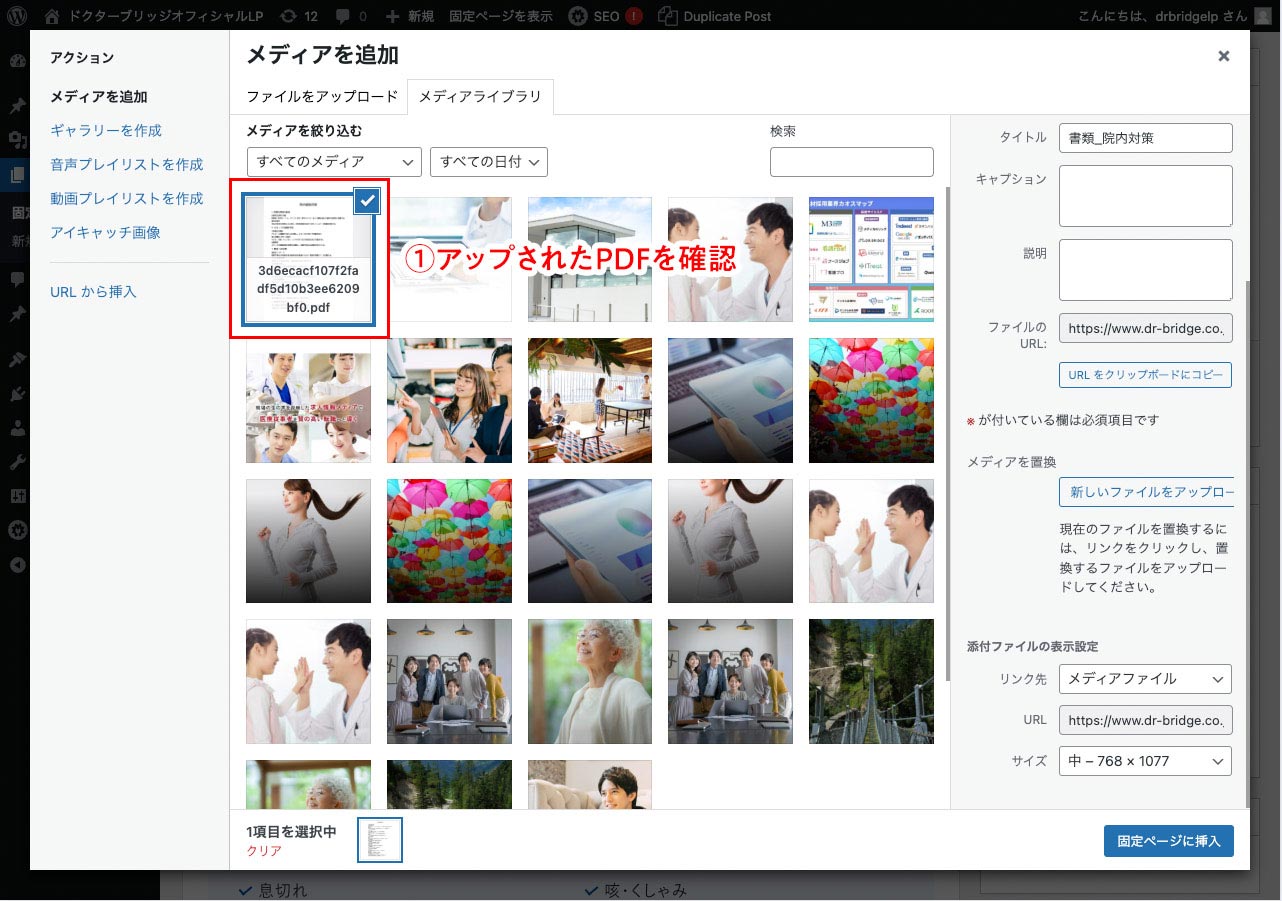
Task: Select the ping pong office lounge thumbnail
Action: 590,400
